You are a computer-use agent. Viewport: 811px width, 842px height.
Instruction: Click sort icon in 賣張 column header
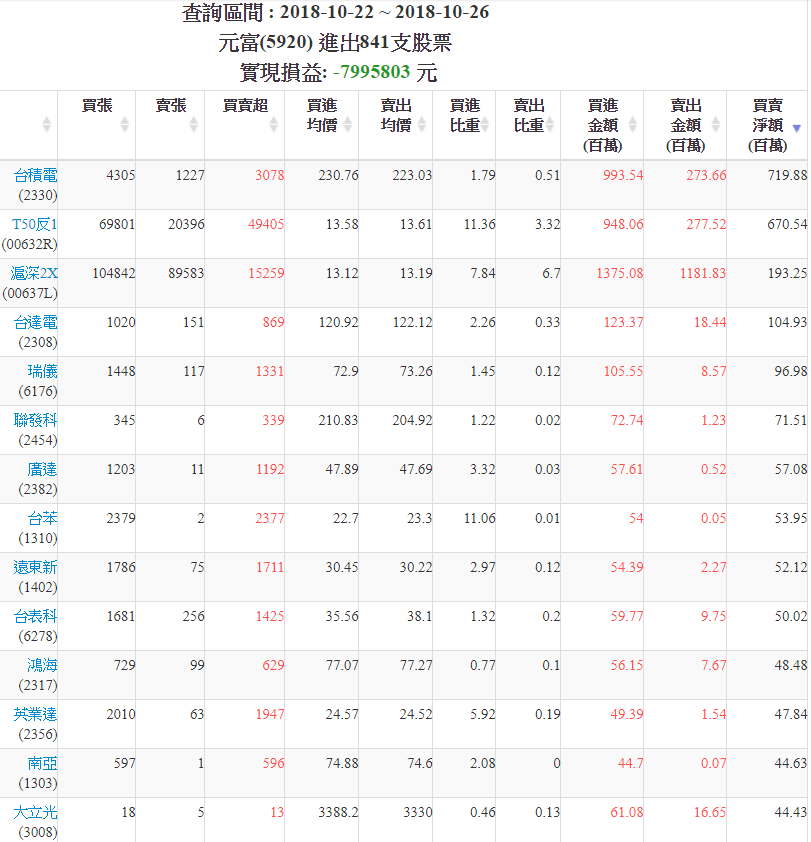point(195,124)
